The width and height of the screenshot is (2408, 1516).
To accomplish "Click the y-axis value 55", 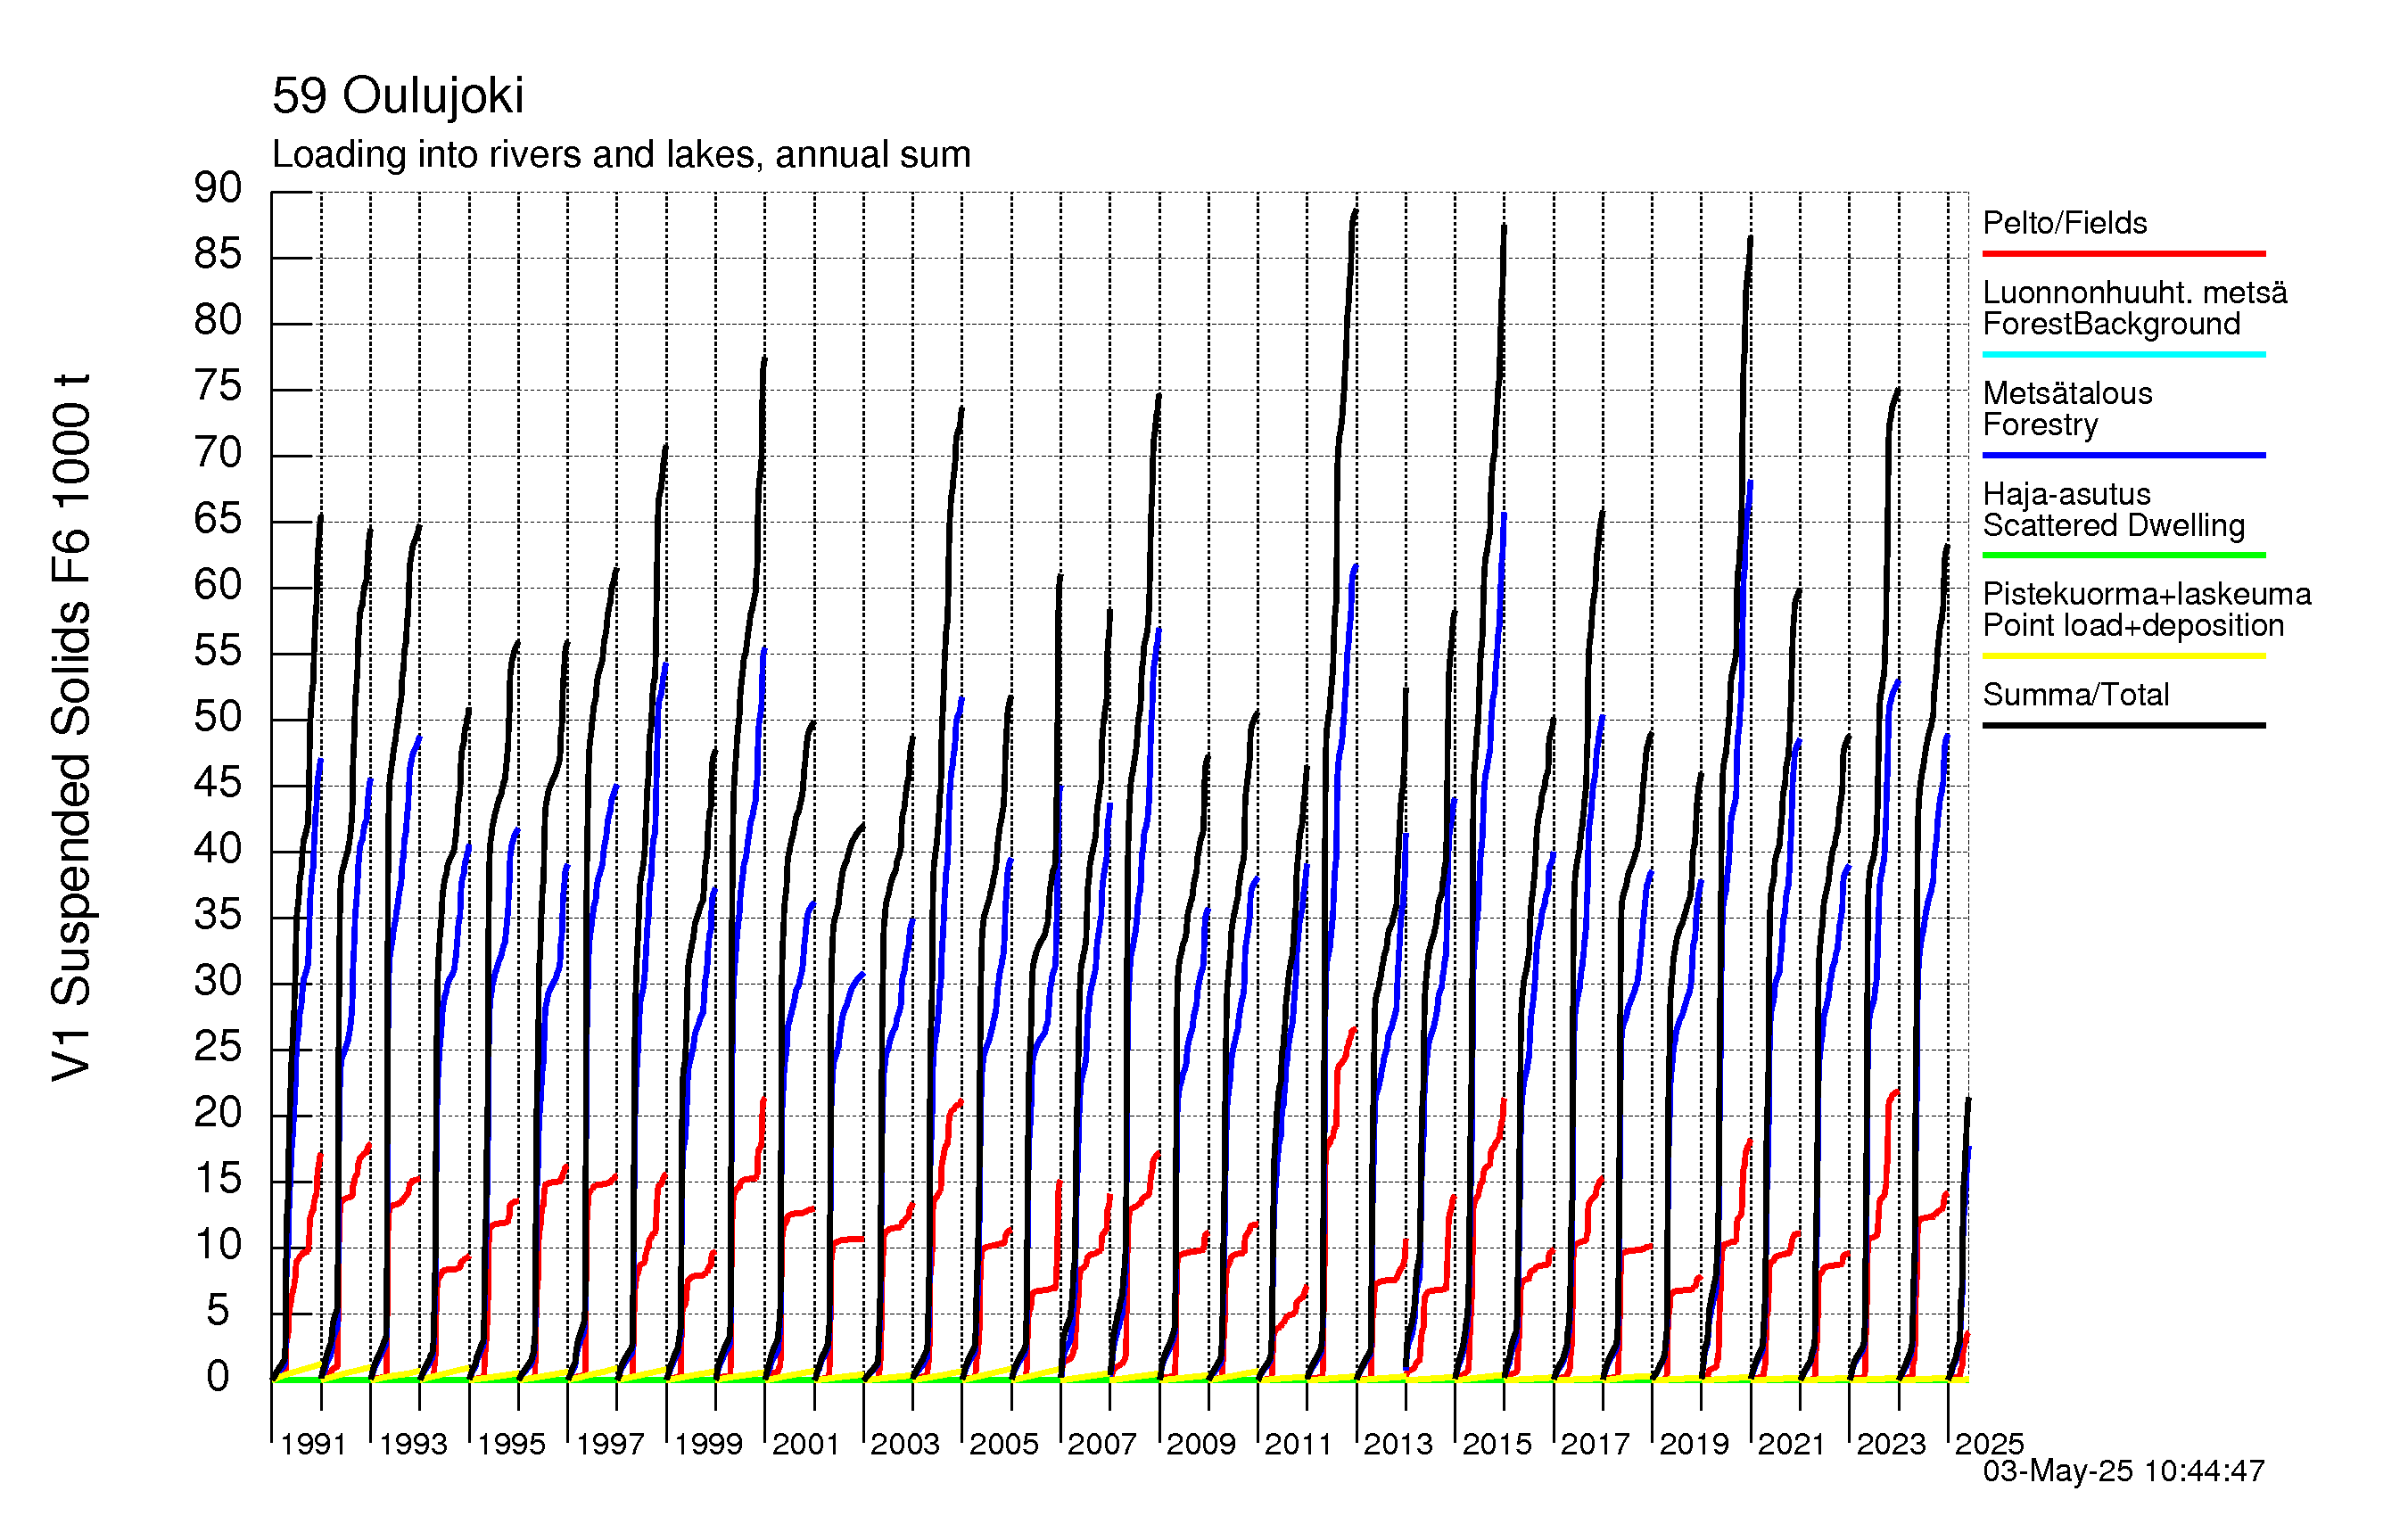I will (218, 651).
